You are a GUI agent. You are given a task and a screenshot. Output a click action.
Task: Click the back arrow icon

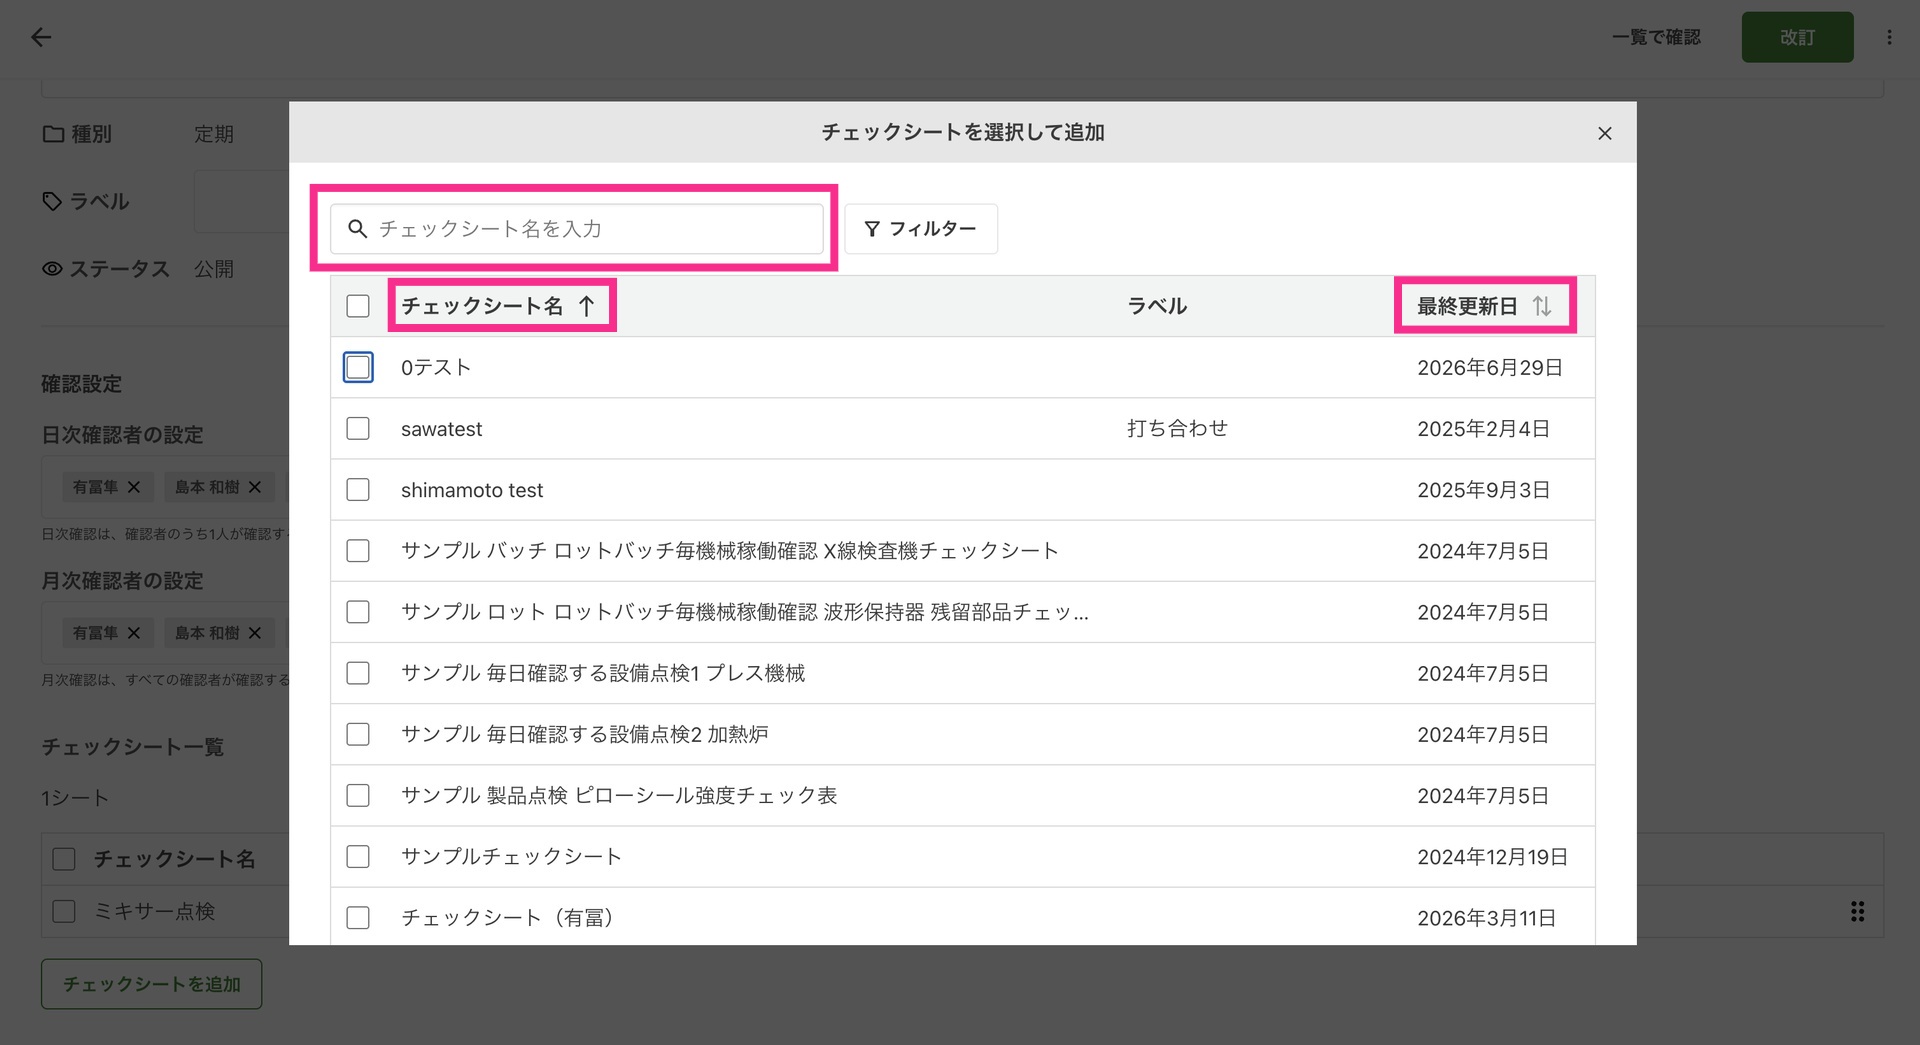[x=41, y=37]
